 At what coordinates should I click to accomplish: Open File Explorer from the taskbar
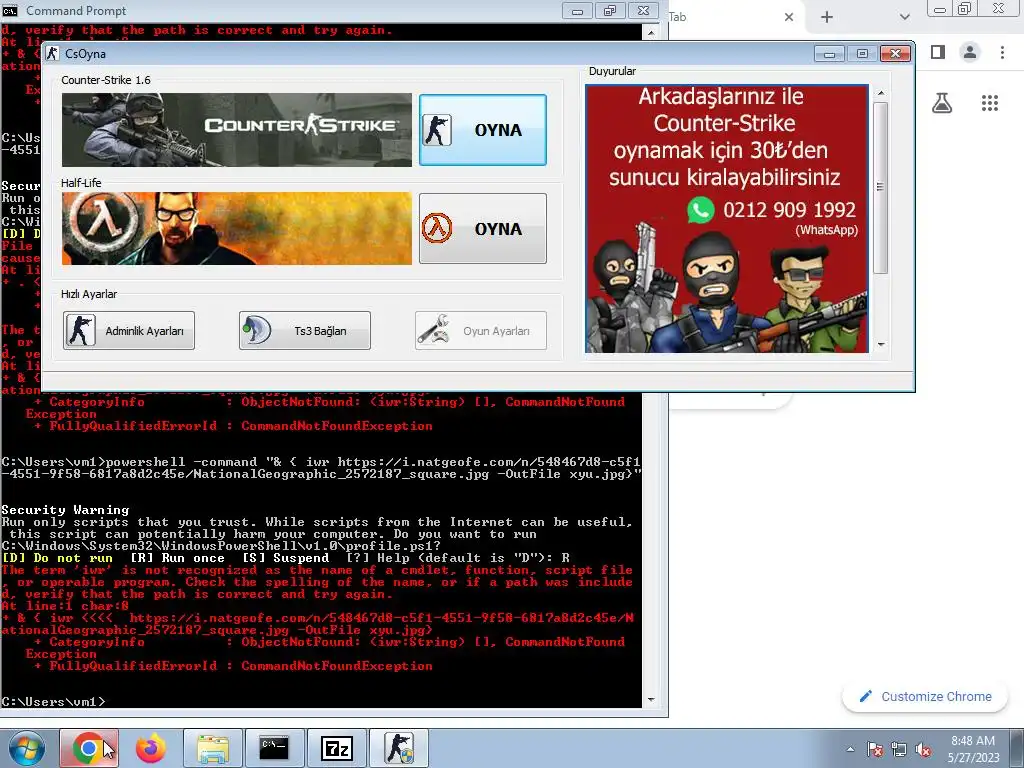point(213,748)
